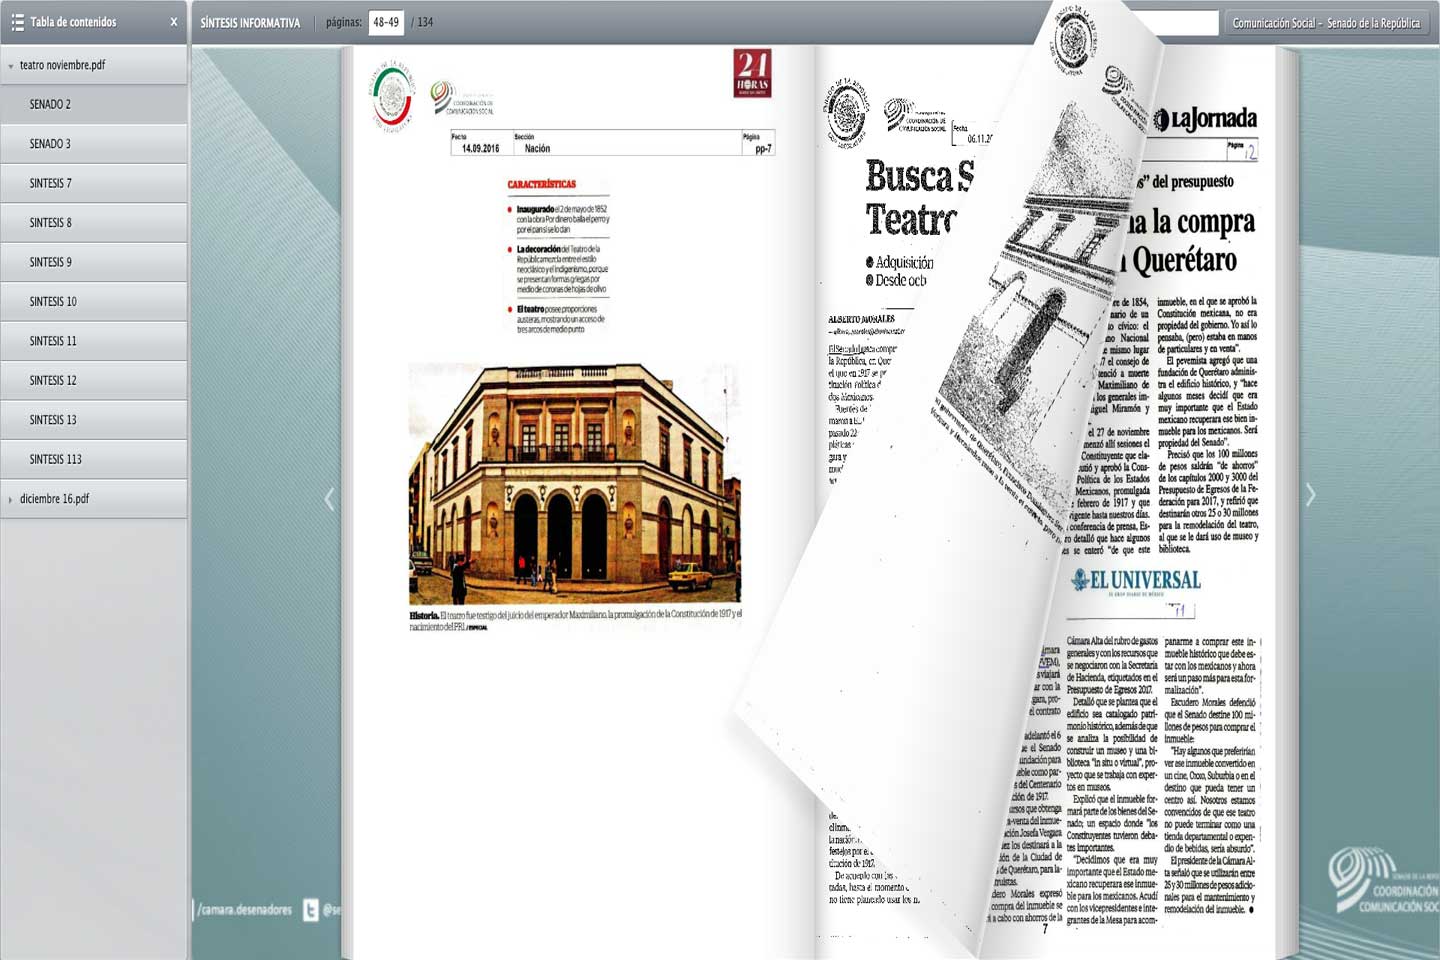1440x960 pixels.
Task: Open the SENADO 3 entry
Action: tap(94, 144)
